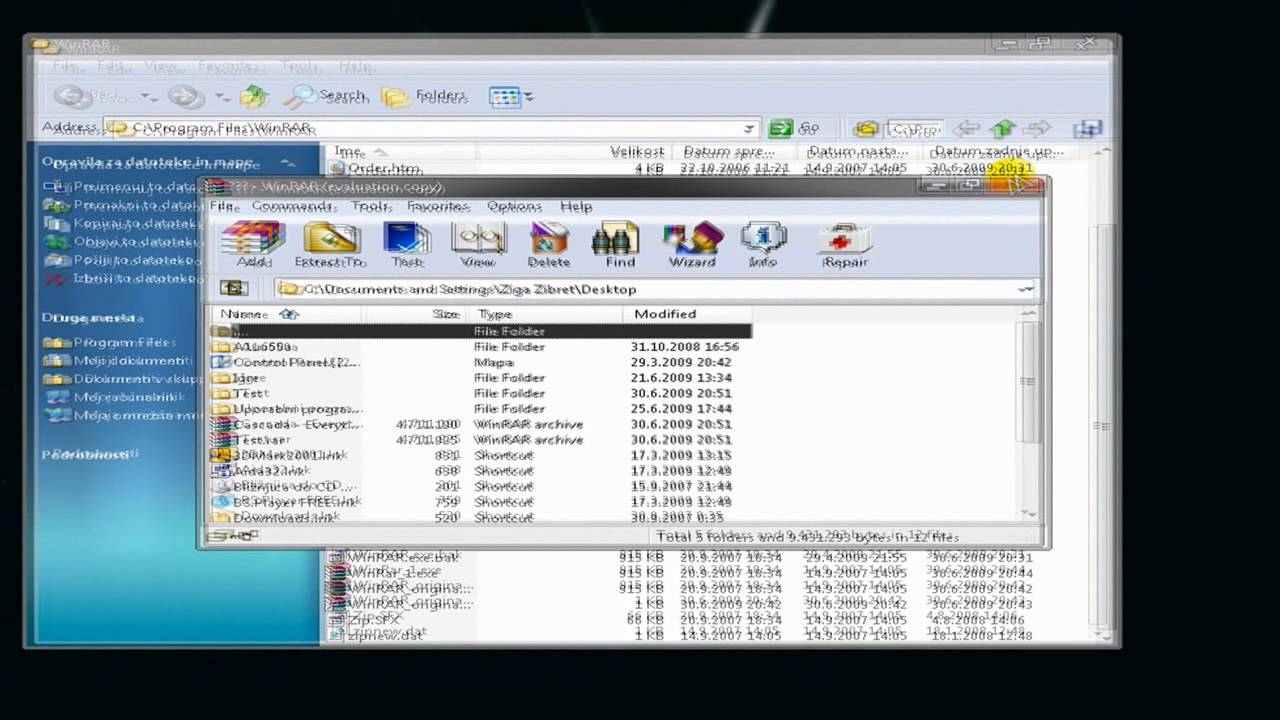Click the Test.rar archive icon
Screen dimensions: 1280x720
click(221, 440)
